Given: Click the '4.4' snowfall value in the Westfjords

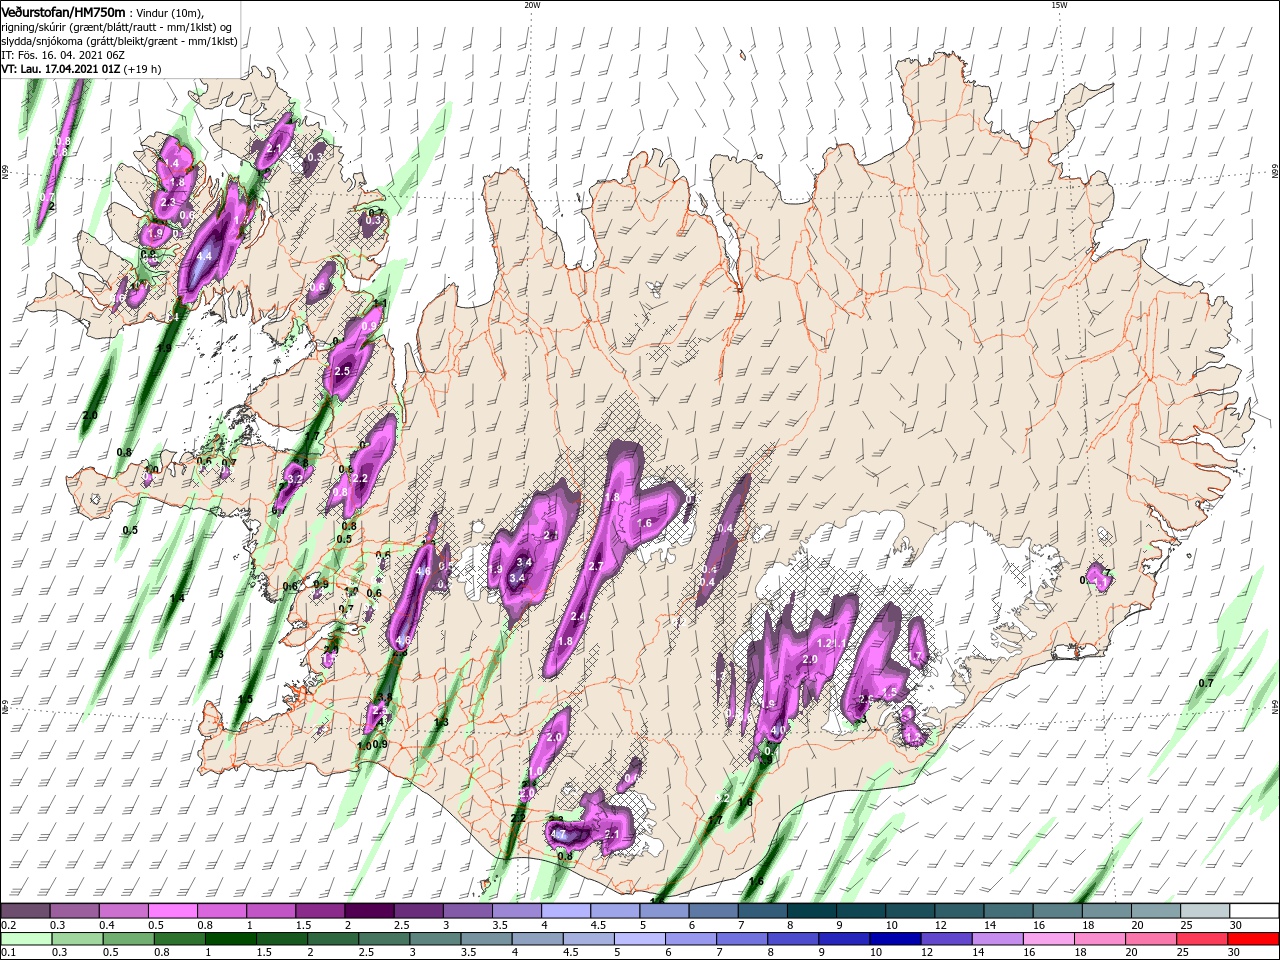Looking at the screenshot, I should [x=204, y=257].
